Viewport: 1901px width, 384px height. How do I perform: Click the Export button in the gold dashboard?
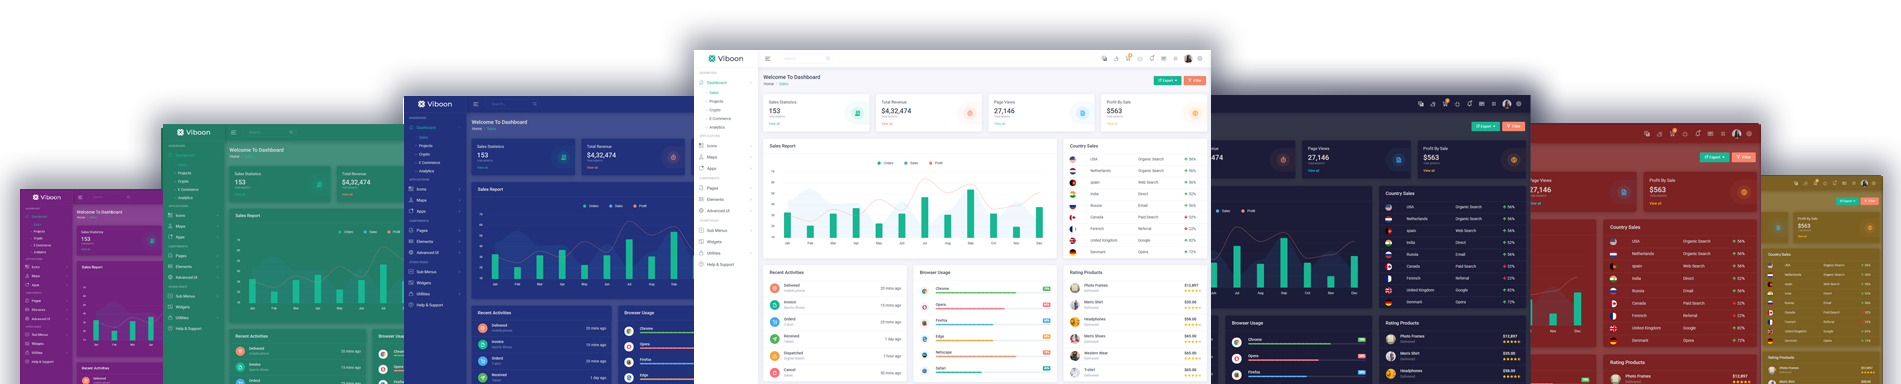click(x=1846, y=201)
